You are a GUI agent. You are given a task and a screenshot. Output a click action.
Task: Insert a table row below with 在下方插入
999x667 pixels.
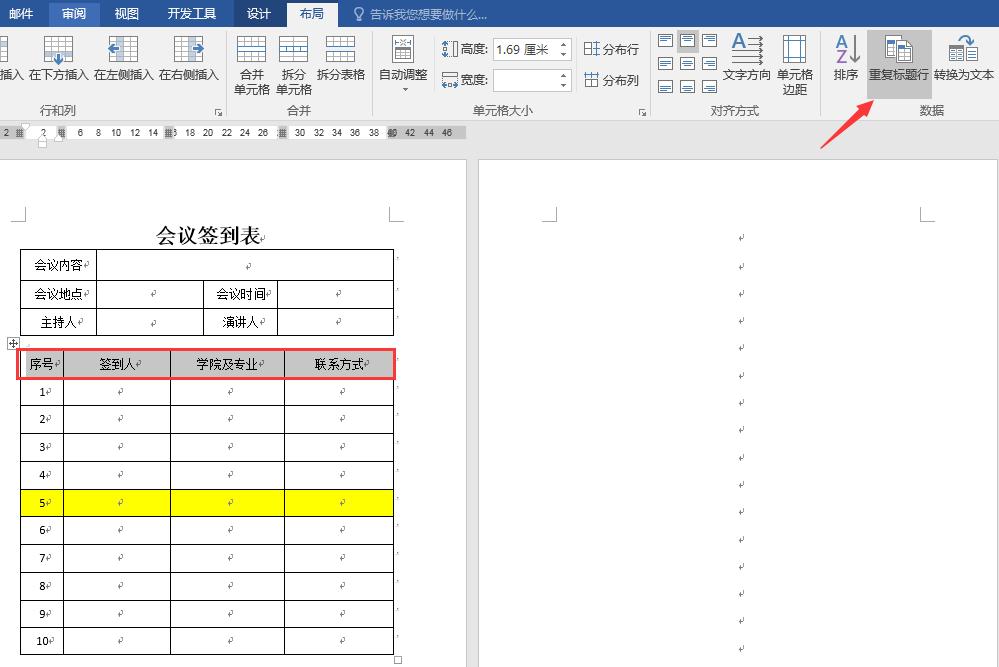point(58,60)
